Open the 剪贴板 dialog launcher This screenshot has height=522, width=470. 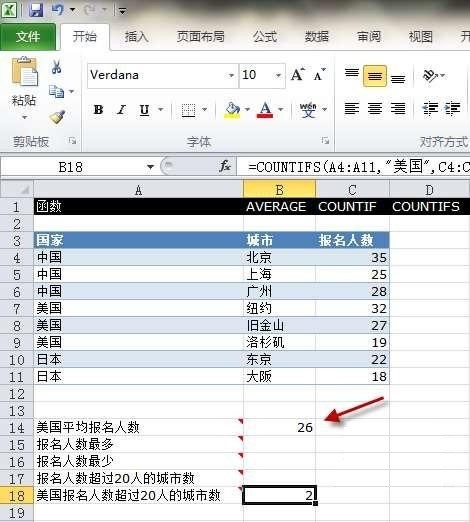click(72, 141)
